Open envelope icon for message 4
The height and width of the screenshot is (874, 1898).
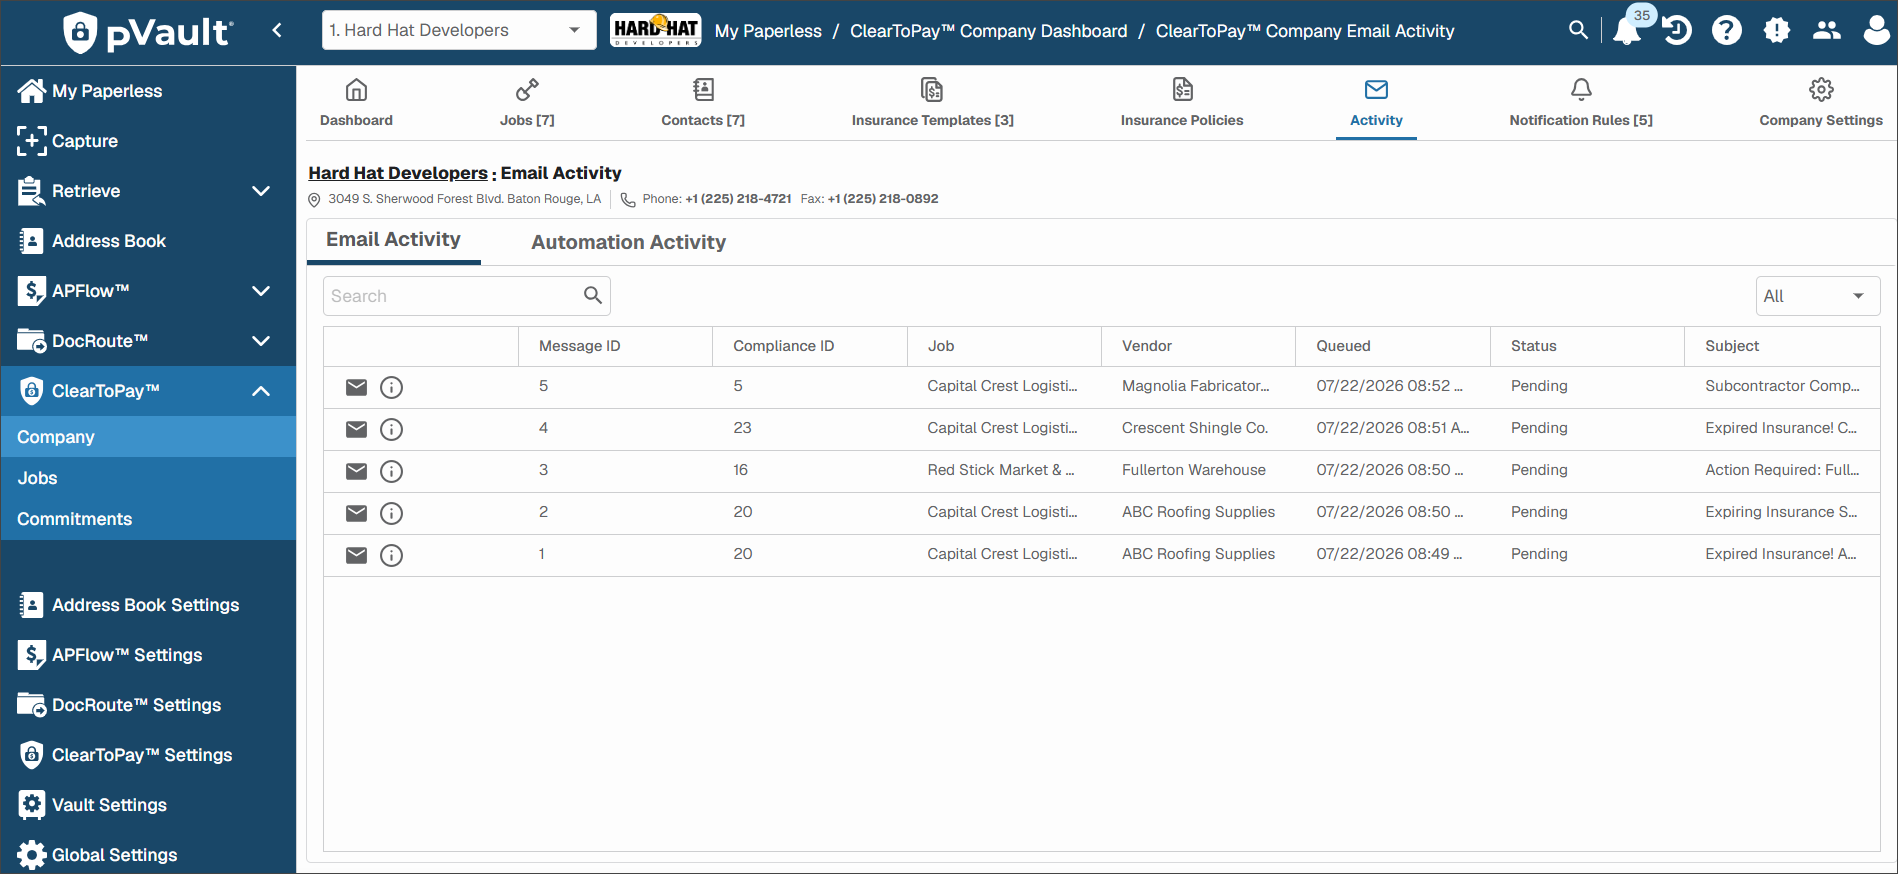357,429
